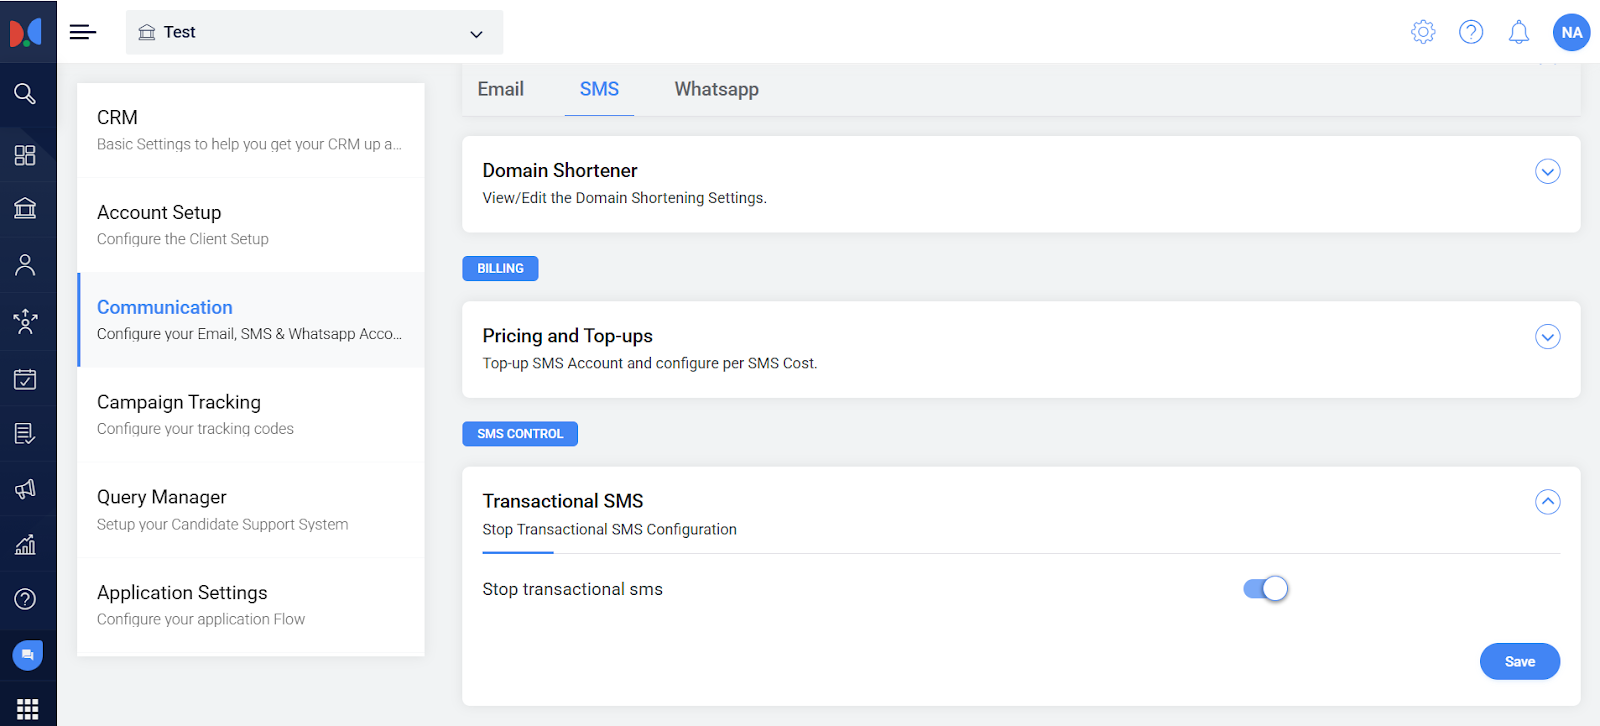Viewport: 1600px width, 726px height.
Task: Click the Transactional SMS heading
Action: tap(563, 501)
